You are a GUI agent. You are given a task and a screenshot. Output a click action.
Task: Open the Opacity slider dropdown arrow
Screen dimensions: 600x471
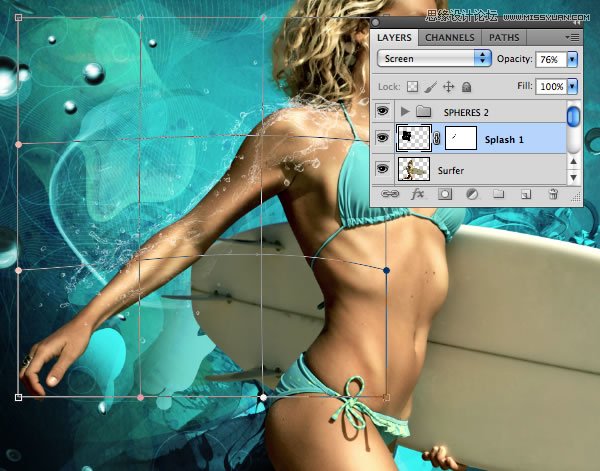(x=572, y=59)
